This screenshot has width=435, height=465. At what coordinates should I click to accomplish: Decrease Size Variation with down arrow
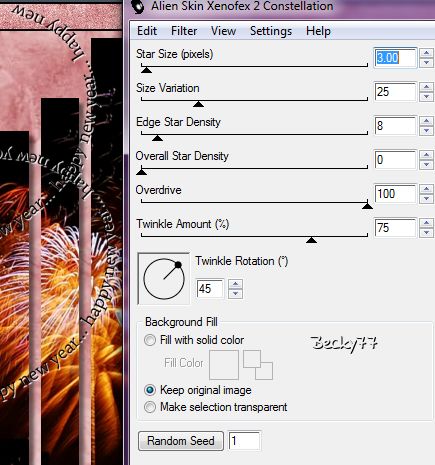pos(426,97)
